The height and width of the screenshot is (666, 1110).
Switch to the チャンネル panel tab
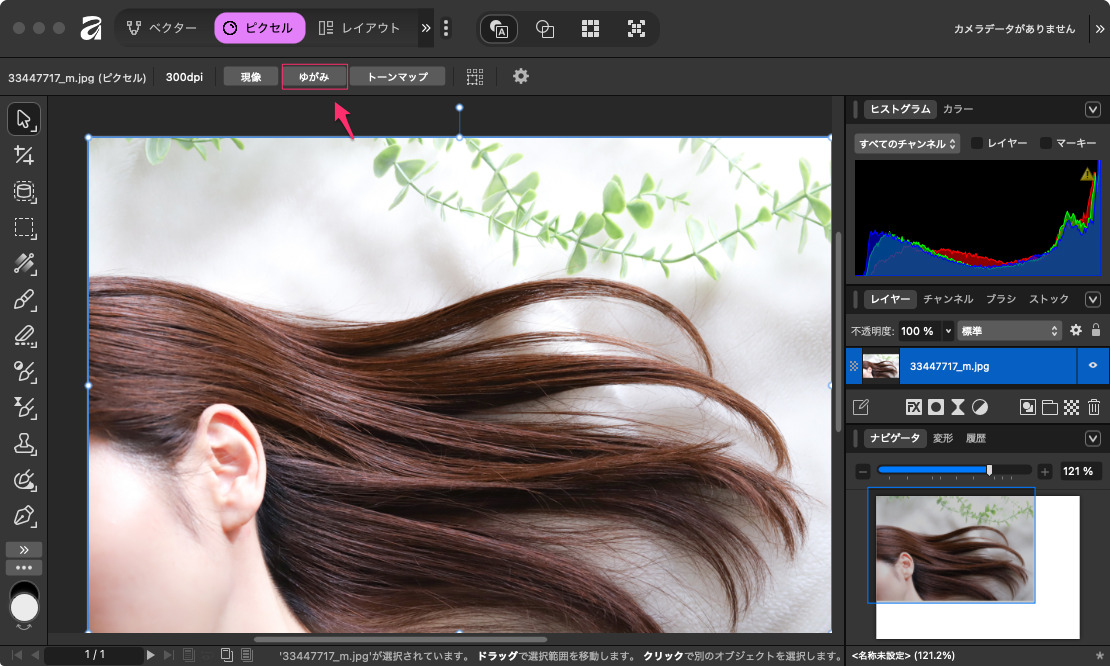(x=948, y=299)
